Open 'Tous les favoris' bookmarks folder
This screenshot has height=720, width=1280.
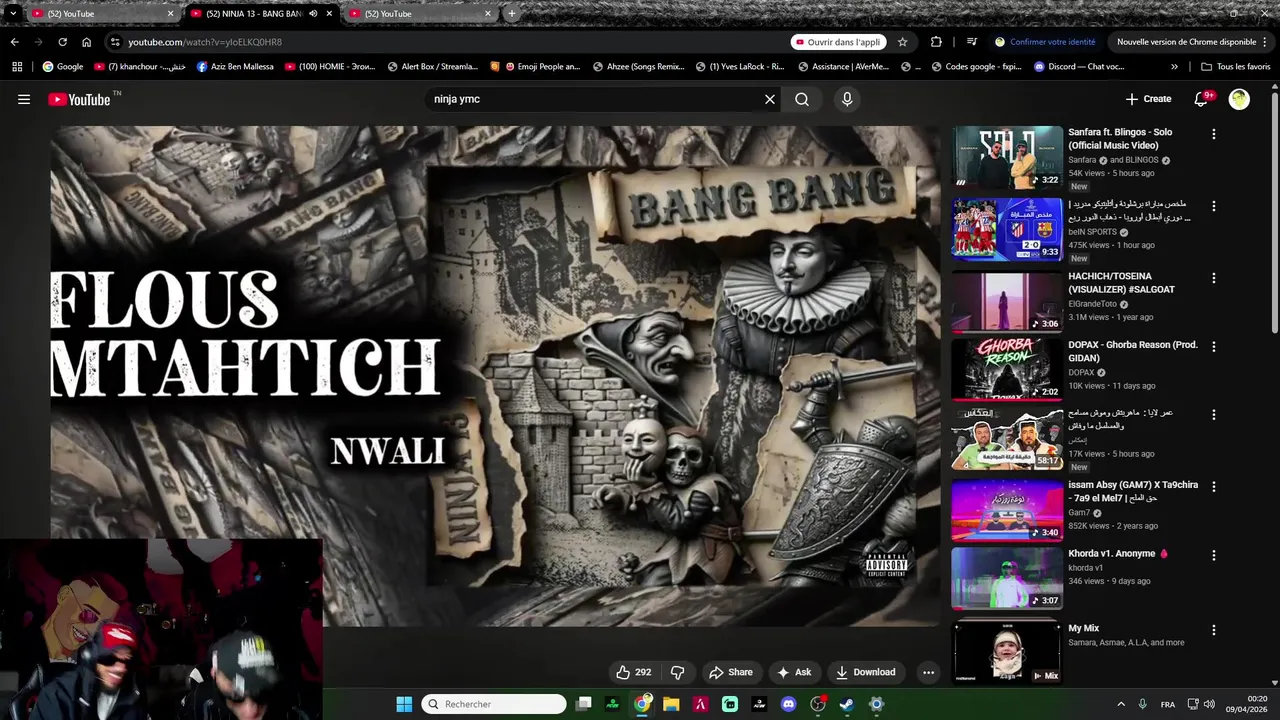click(1235, 67)
